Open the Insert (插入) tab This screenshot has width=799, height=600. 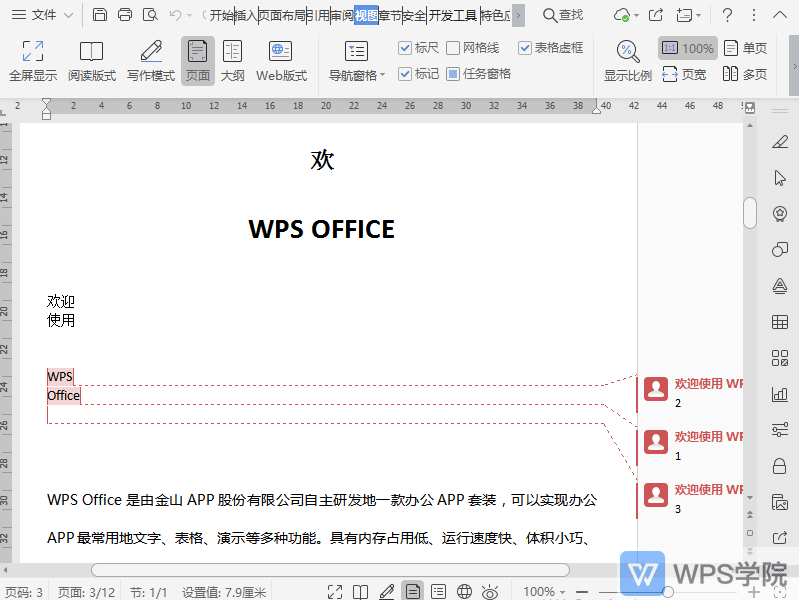point(246,15)
